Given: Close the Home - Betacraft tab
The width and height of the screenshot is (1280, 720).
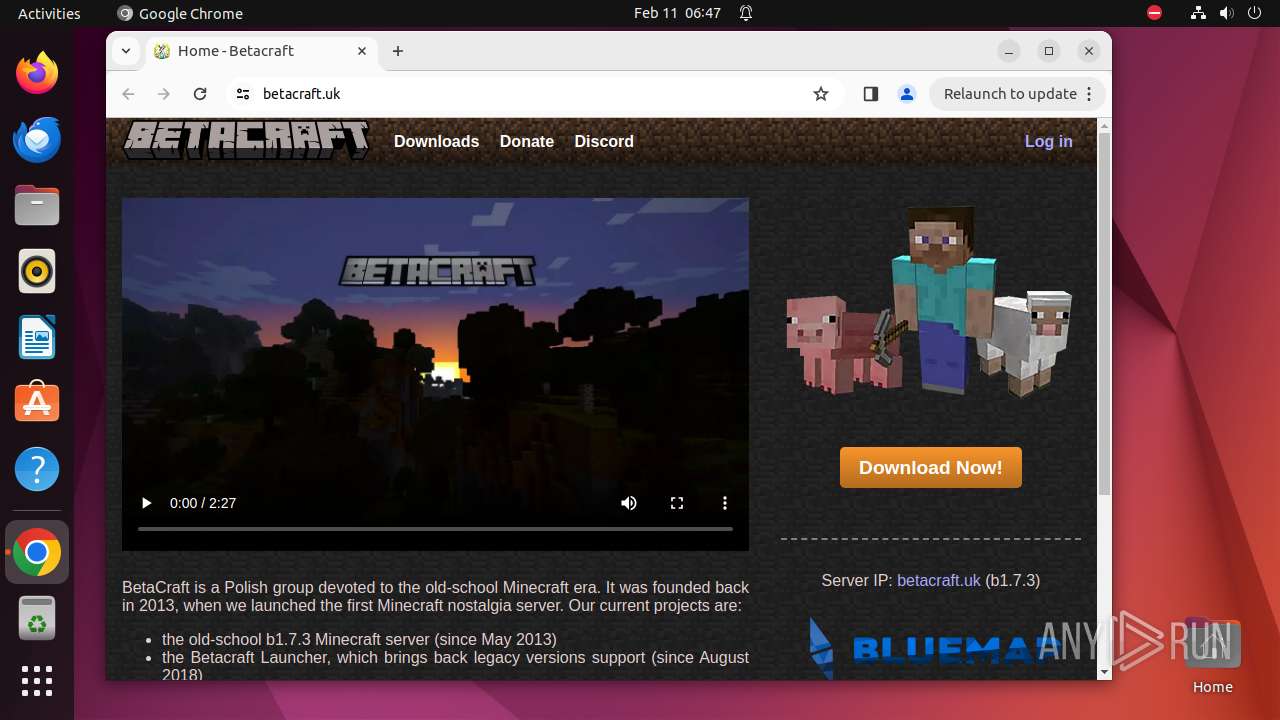Looking at the screenshot, I should 362,51.
